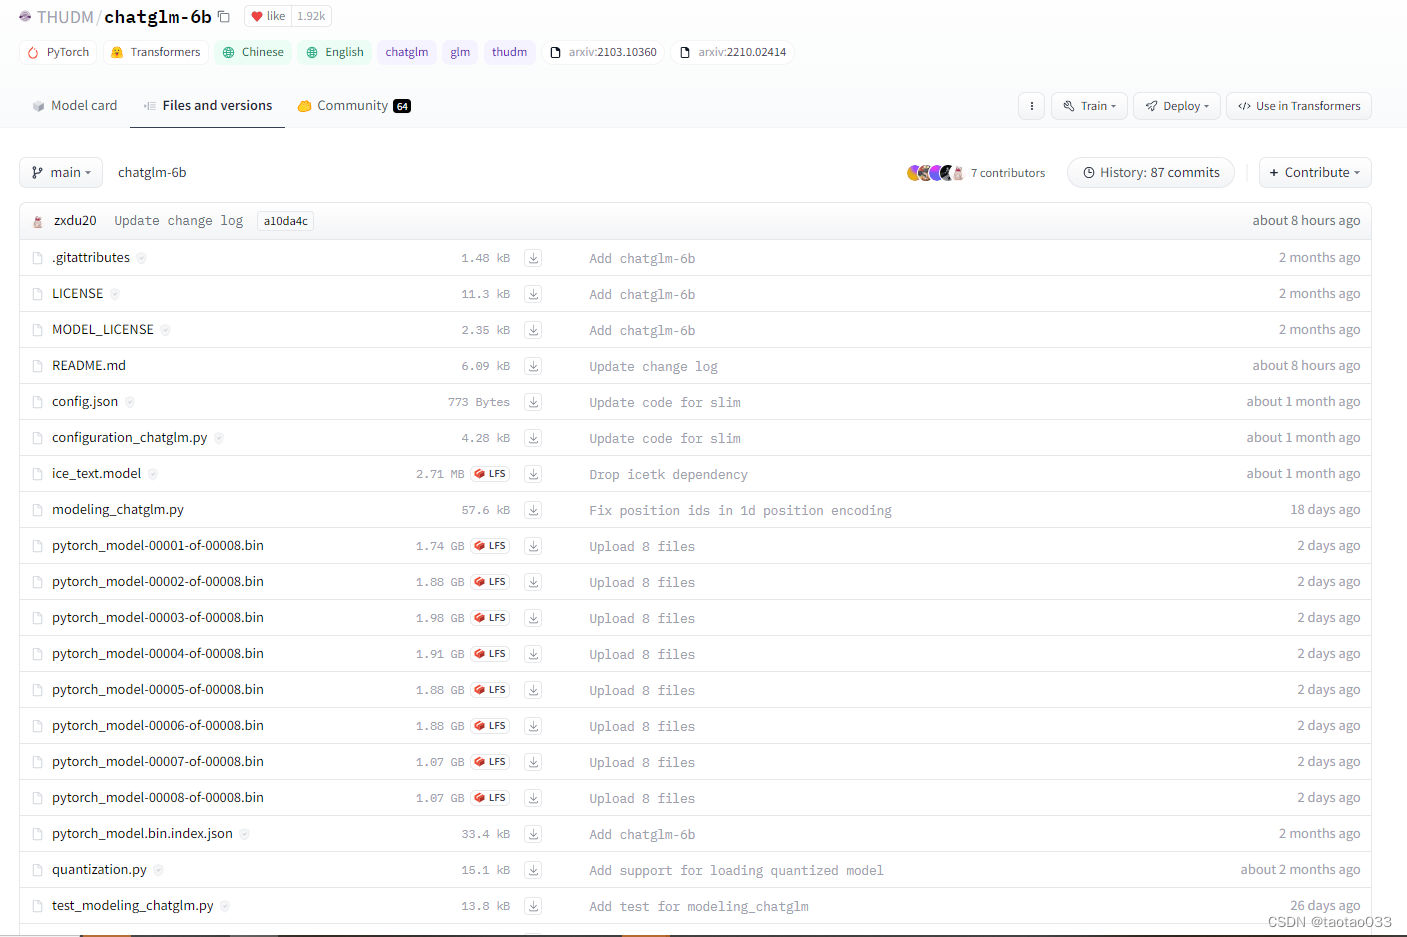Image resolution: width=1407 pixels, height=937 pixels.
Task: Download the README.md file via its download icon
Action: [x=533, y=365]
